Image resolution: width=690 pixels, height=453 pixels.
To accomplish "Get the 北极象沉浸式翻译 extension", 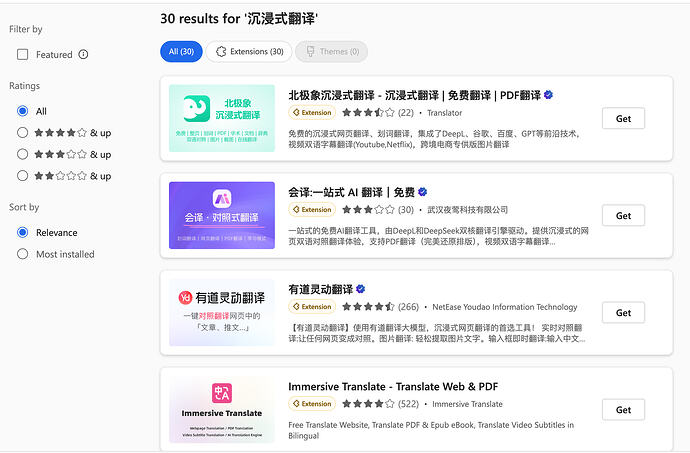I will click(x=623, y=119).
